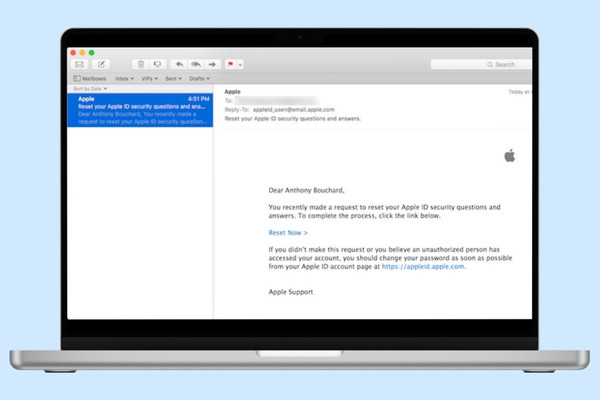Close the Mail window with red button

point(73,52)
